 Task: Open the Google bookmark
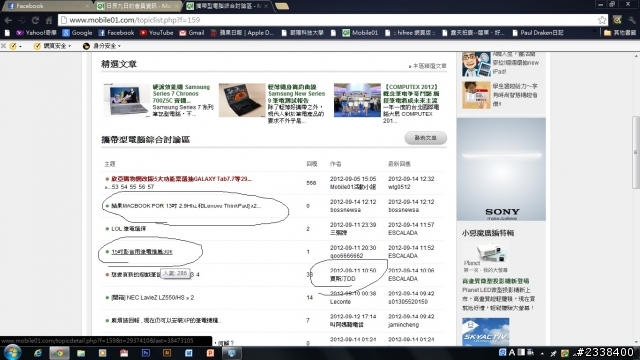77,33
